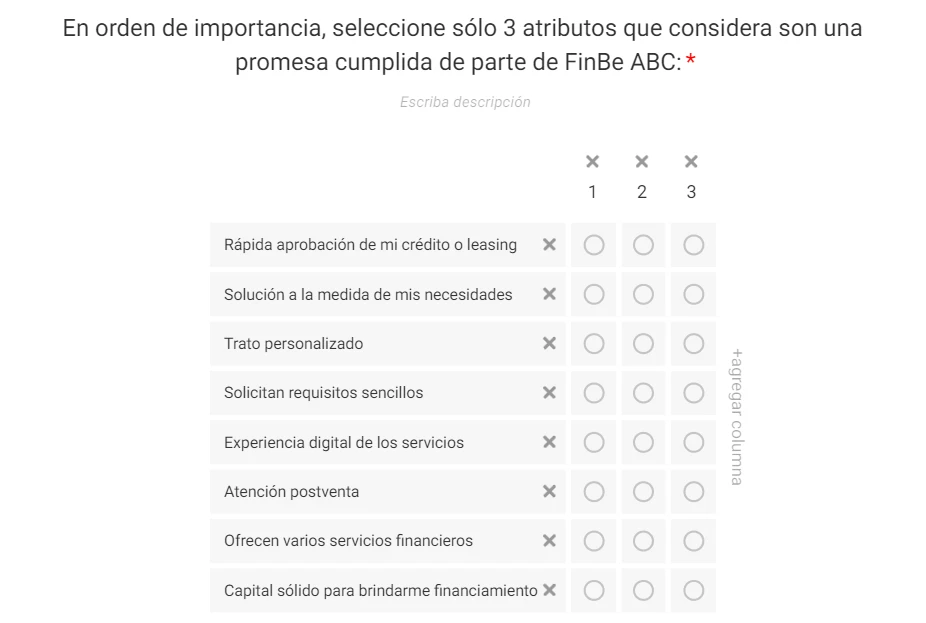
Task: Delete the row "Rápida aprobación de mi crédito o leasing"
Action: coord(549,244)
